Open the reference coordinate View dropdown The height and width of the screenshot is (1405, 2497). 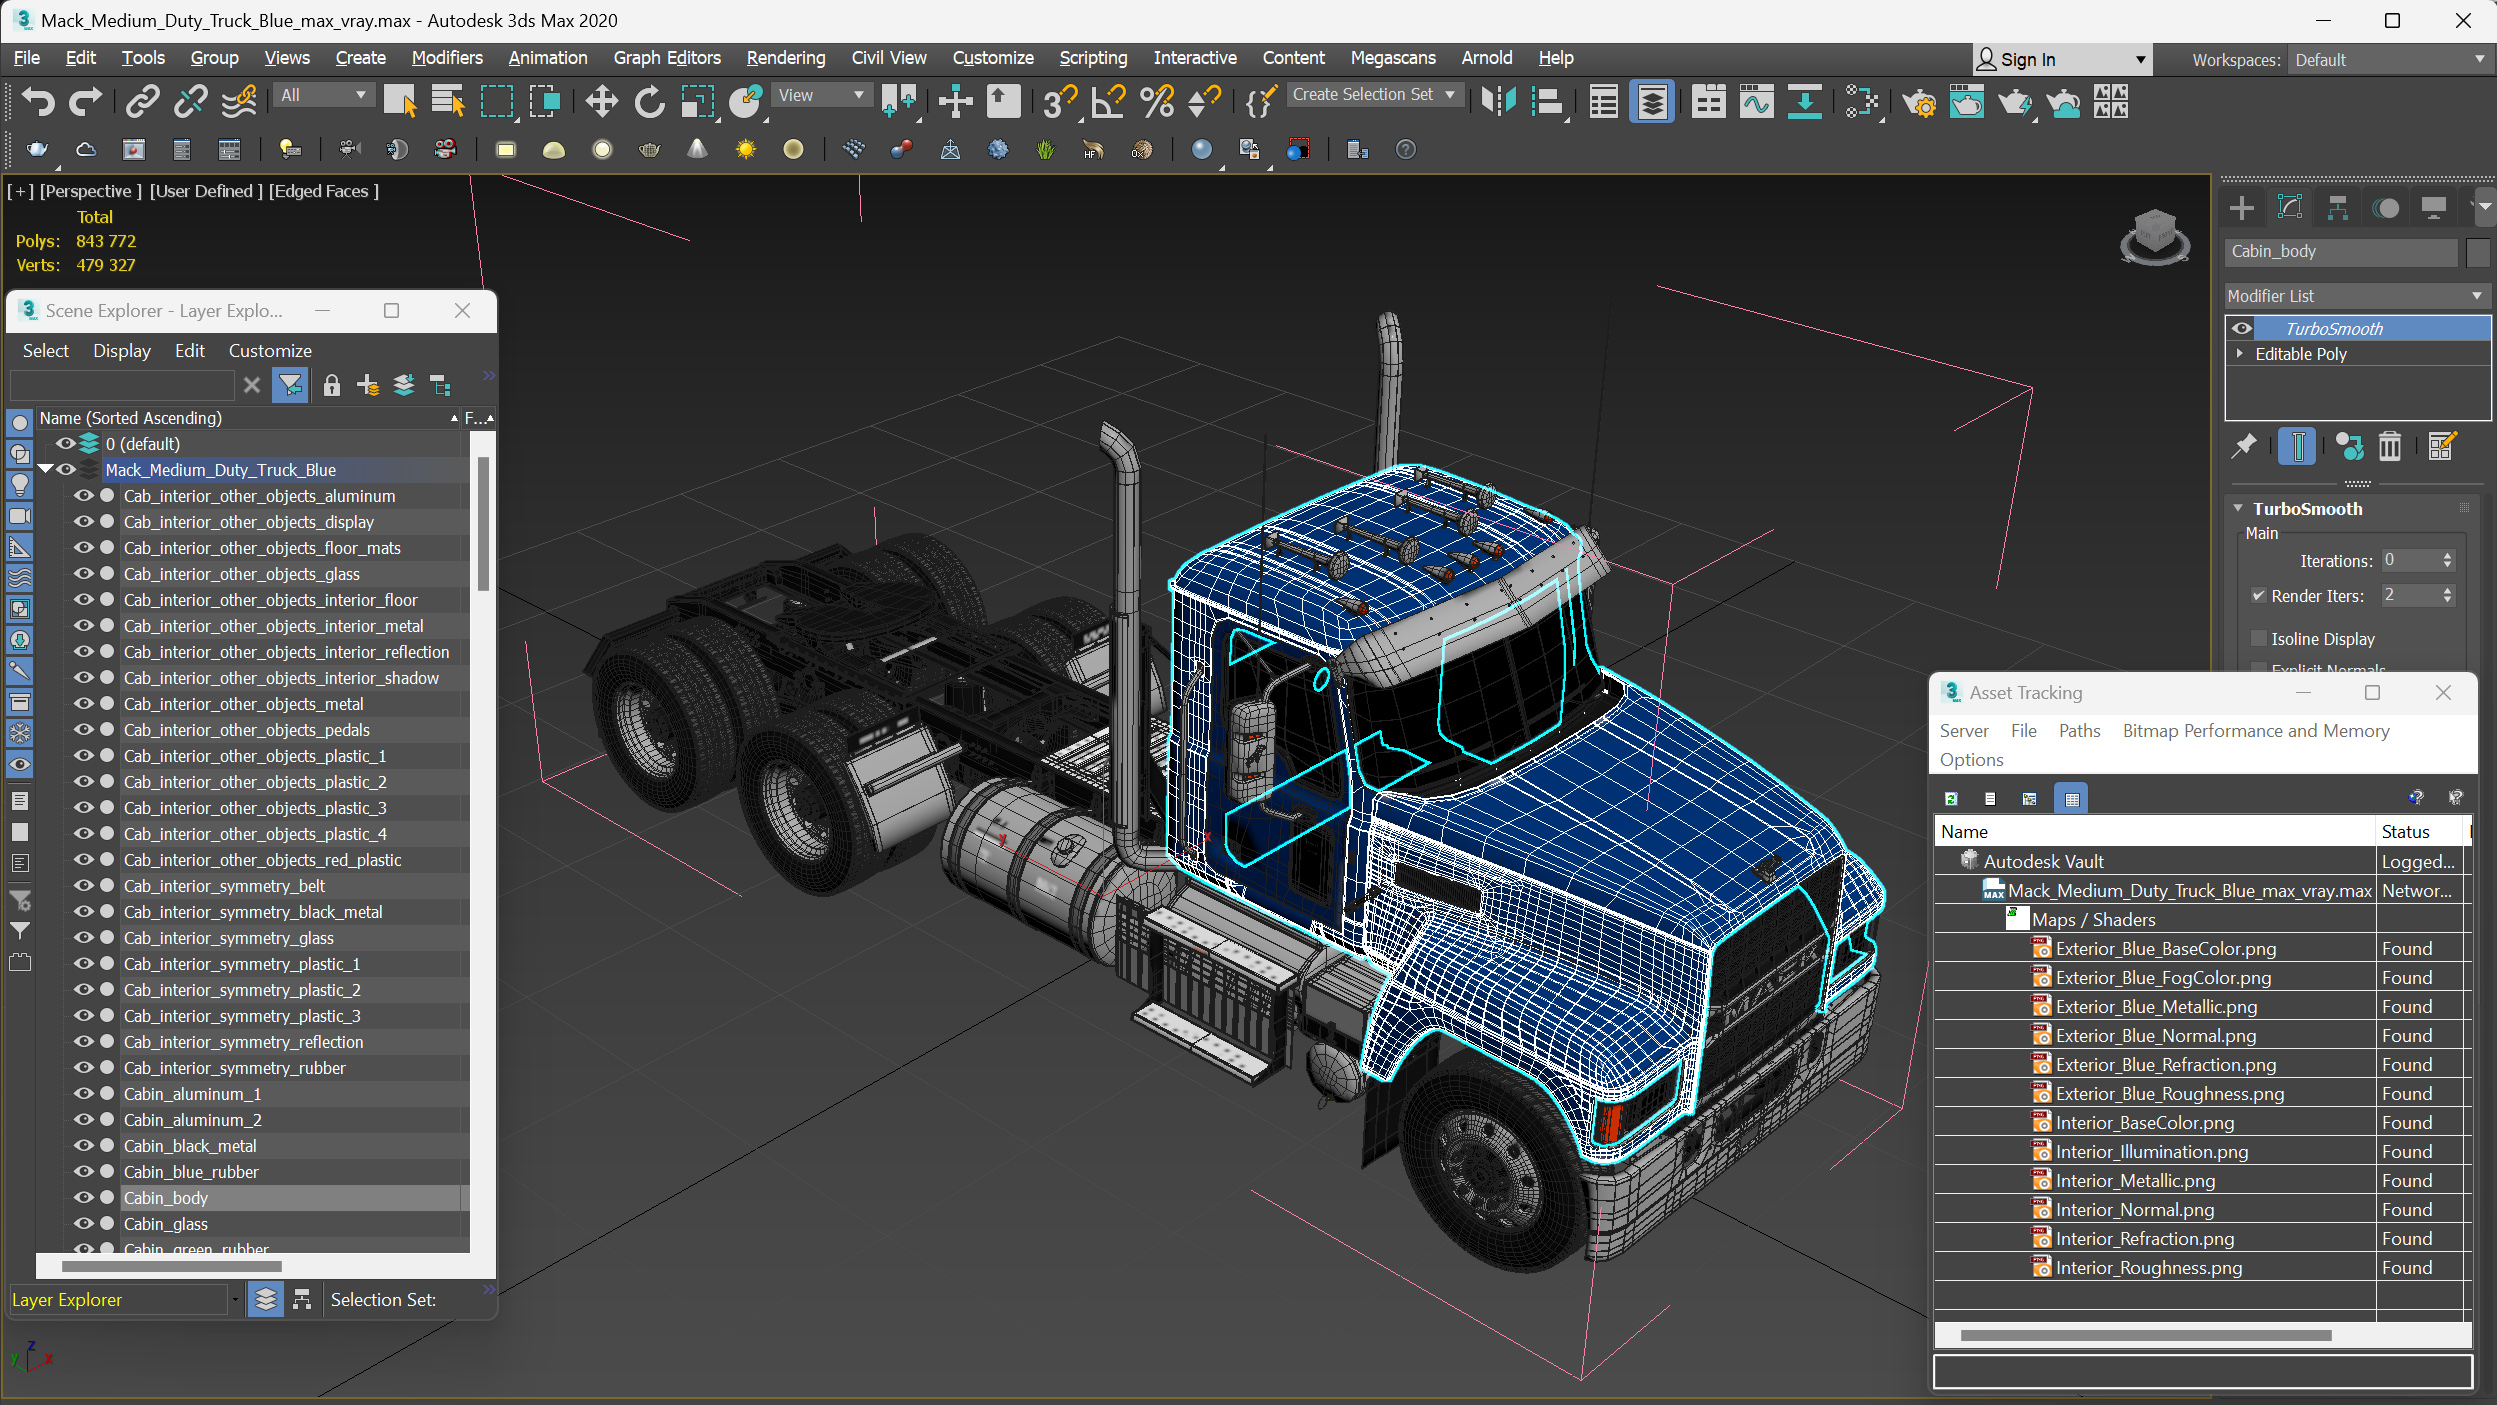(821, 95)
